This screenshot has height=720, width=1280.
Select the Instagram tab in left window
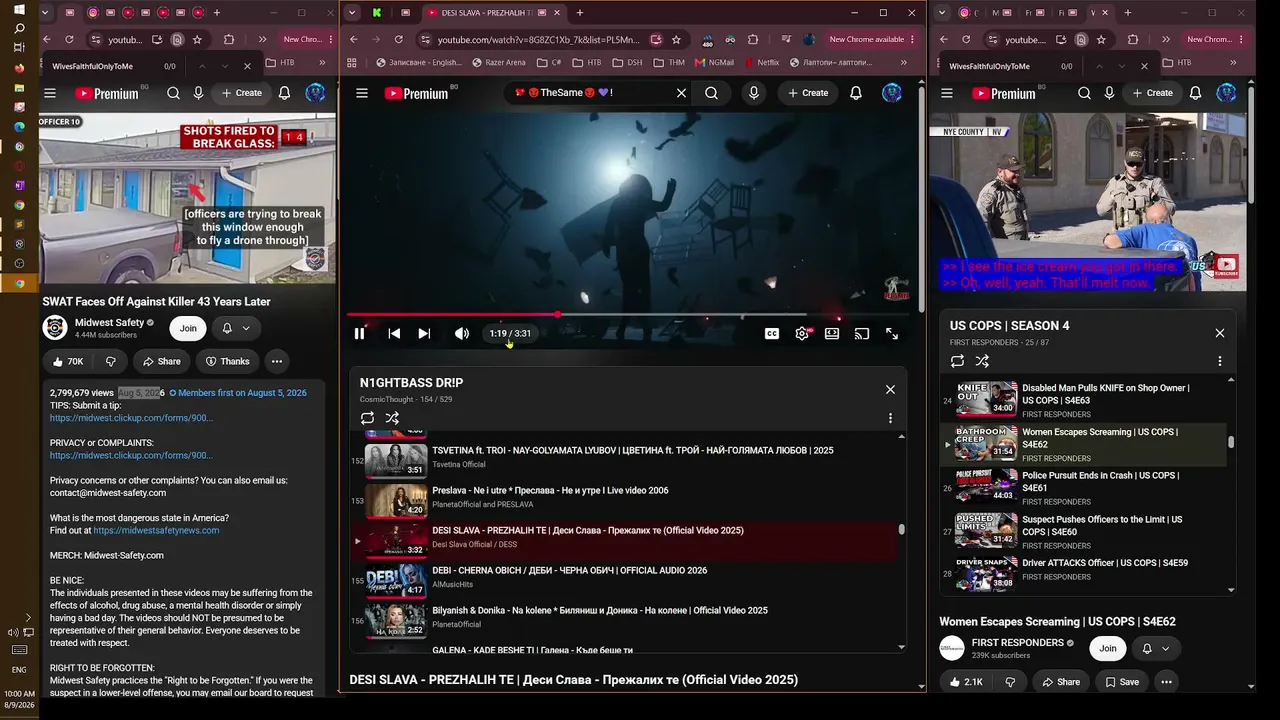pyautogui.click(x=93, y=13)
